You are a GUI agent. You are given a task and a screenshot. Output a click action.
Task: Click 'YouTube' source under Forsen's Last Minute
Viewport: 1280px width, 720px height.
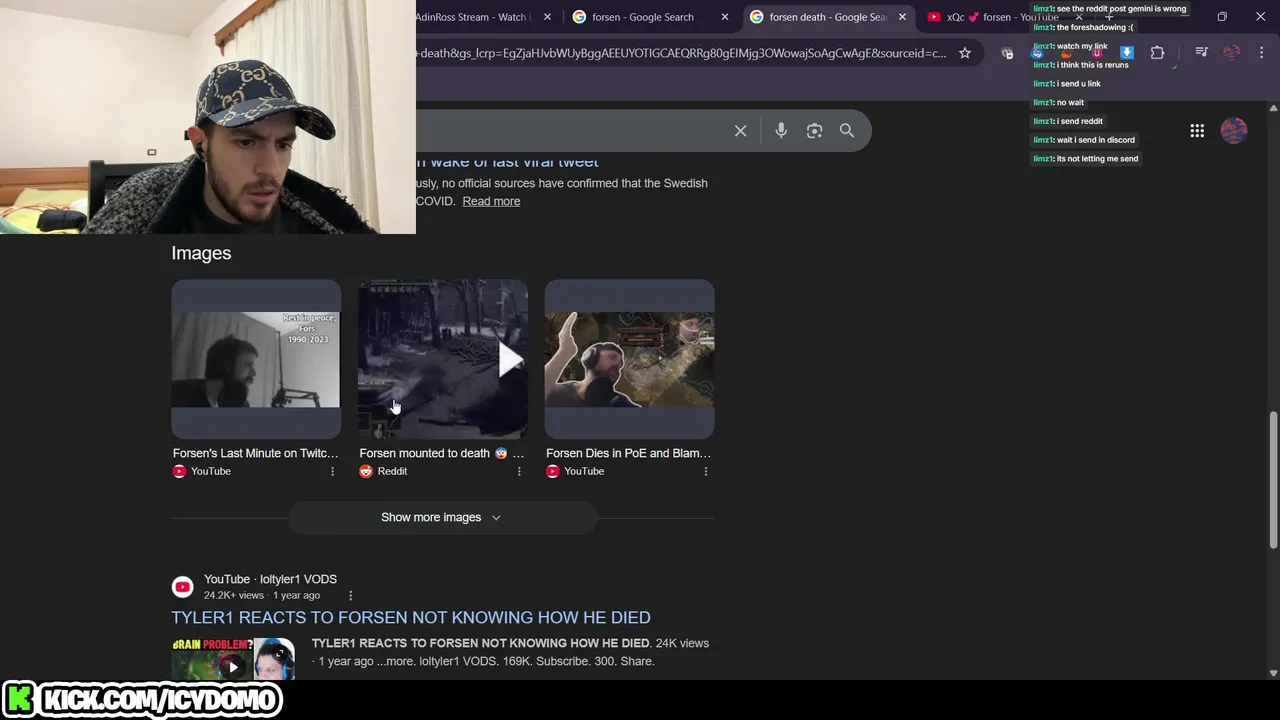210,471
